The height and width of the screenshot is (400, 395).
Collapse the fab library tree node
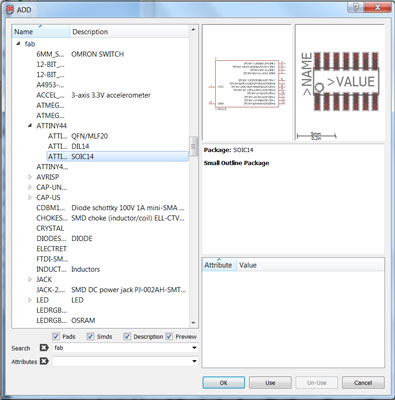coord(18,44)
